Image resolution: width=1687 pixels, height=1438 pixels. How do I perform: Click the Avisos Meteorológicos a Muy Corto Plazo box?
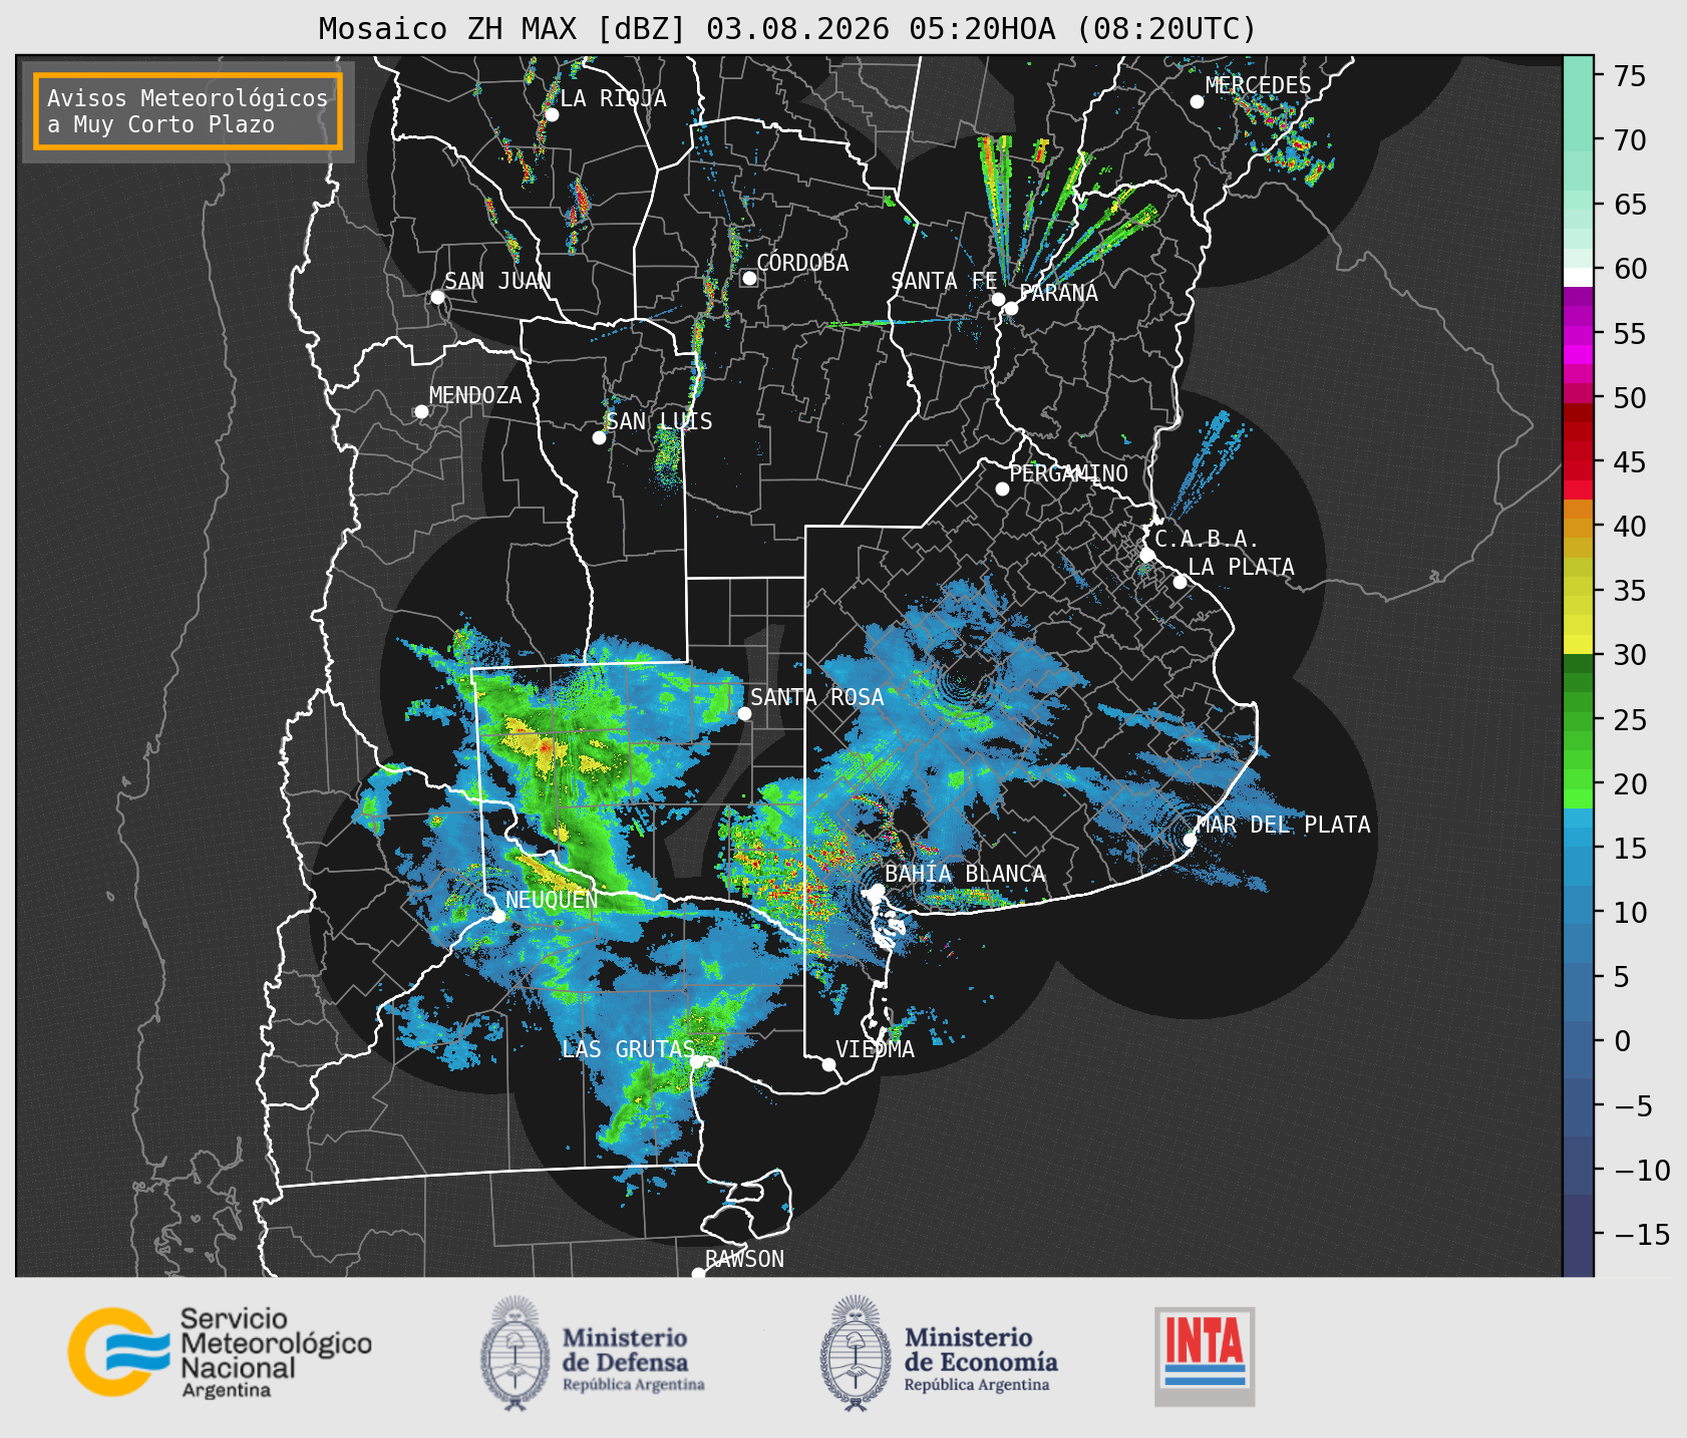[x=188, y=111]
